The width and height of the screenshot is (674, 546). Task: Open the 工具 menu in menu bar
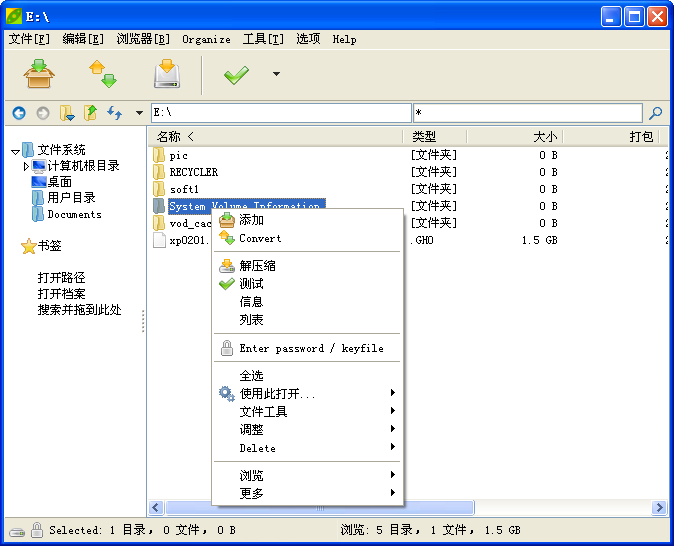(263, 39)
